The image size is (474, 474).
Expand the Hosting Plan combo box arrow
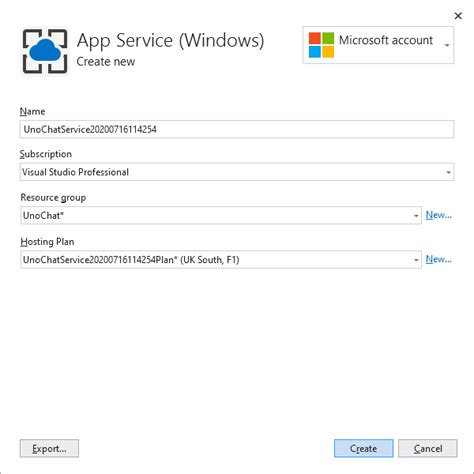pos(416,260)
